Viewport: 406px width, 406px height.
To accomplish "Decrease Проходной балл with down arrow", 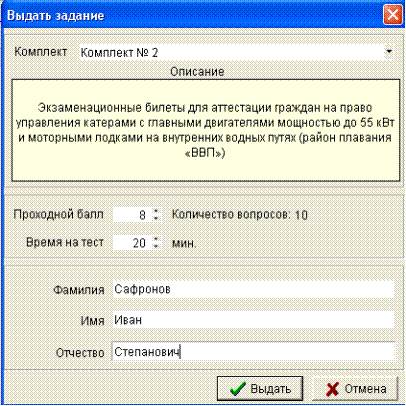I will pos(156,218).
